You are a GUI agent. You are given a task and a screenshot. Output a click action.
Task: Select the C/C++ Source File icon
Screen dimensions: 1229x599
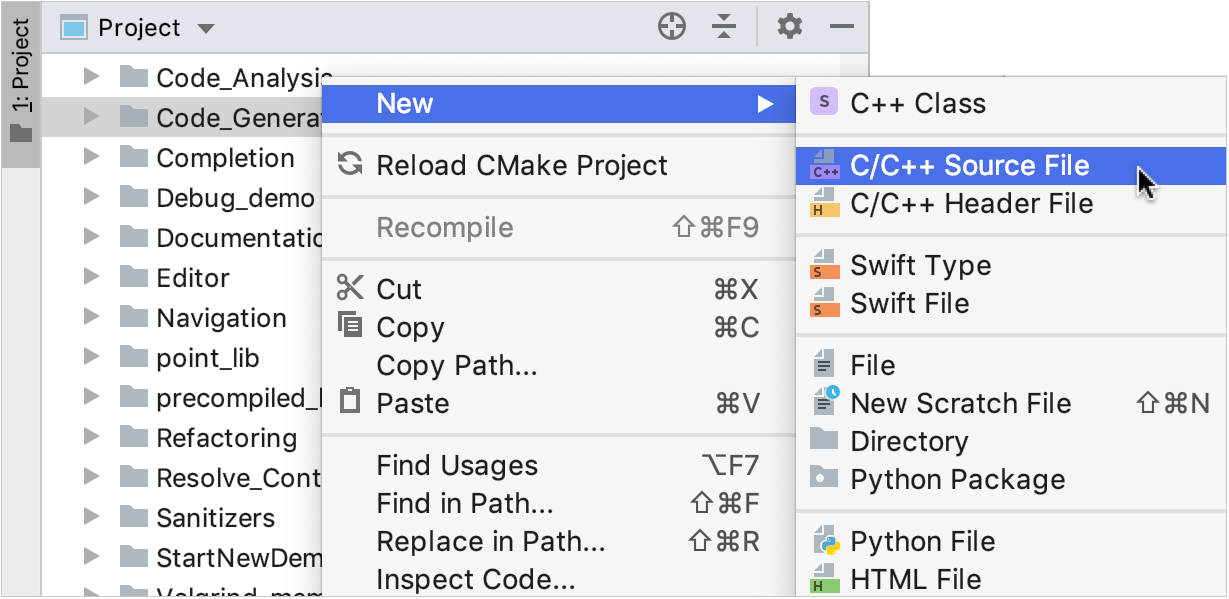(823, 166)
